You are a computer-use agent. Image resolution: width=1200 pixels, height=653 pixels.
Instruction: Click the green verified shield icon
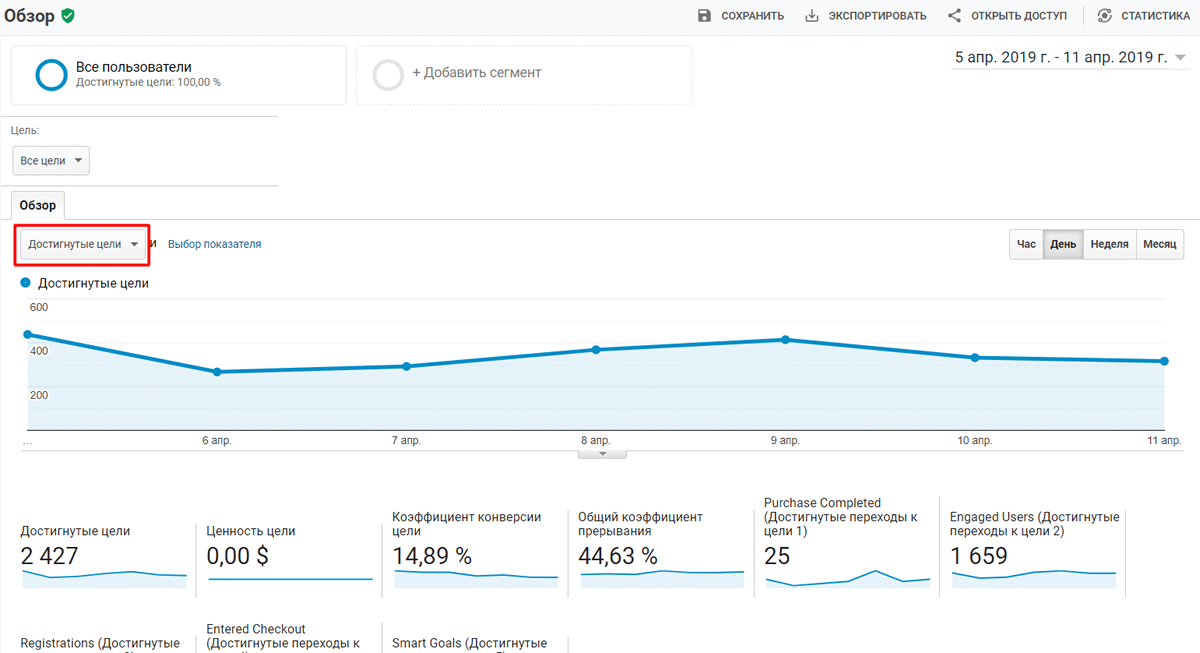(67, 16)
